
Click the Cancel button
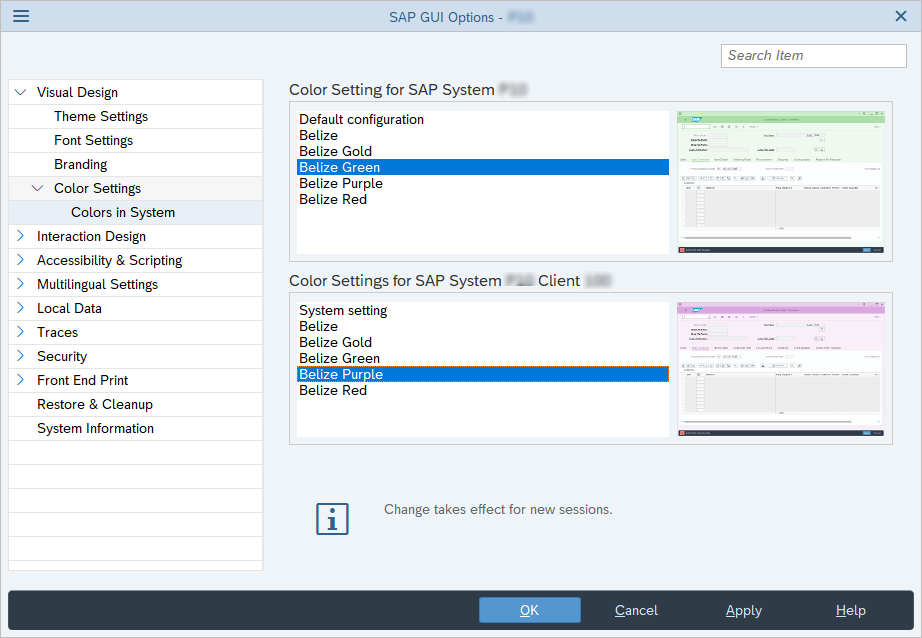(x=636, y=610)
